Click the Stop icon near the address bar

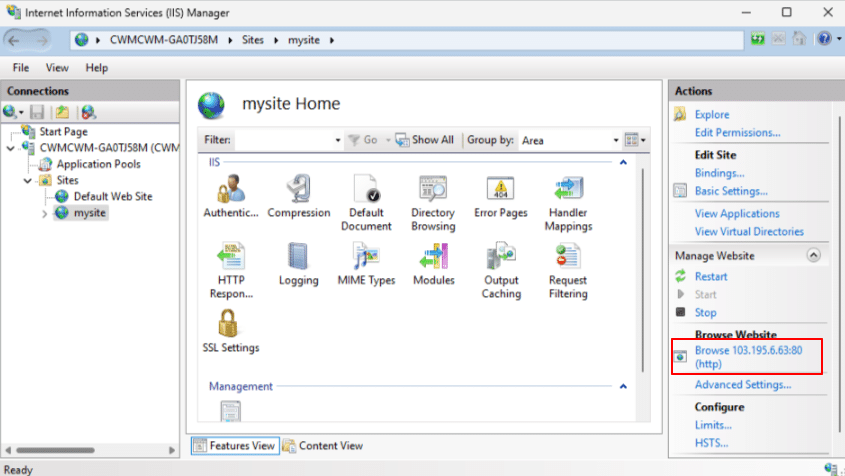779,39
